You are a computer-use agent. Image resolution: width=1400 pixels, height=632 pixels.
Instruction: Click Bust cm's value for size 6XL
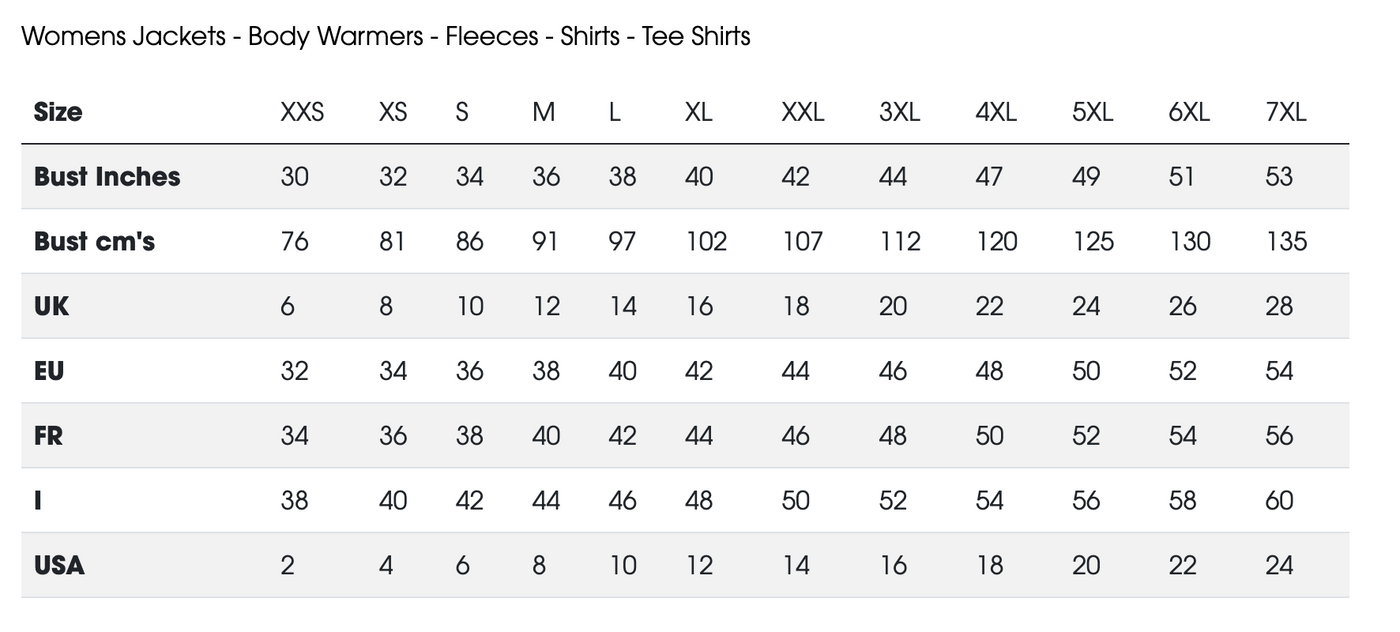1189,242
